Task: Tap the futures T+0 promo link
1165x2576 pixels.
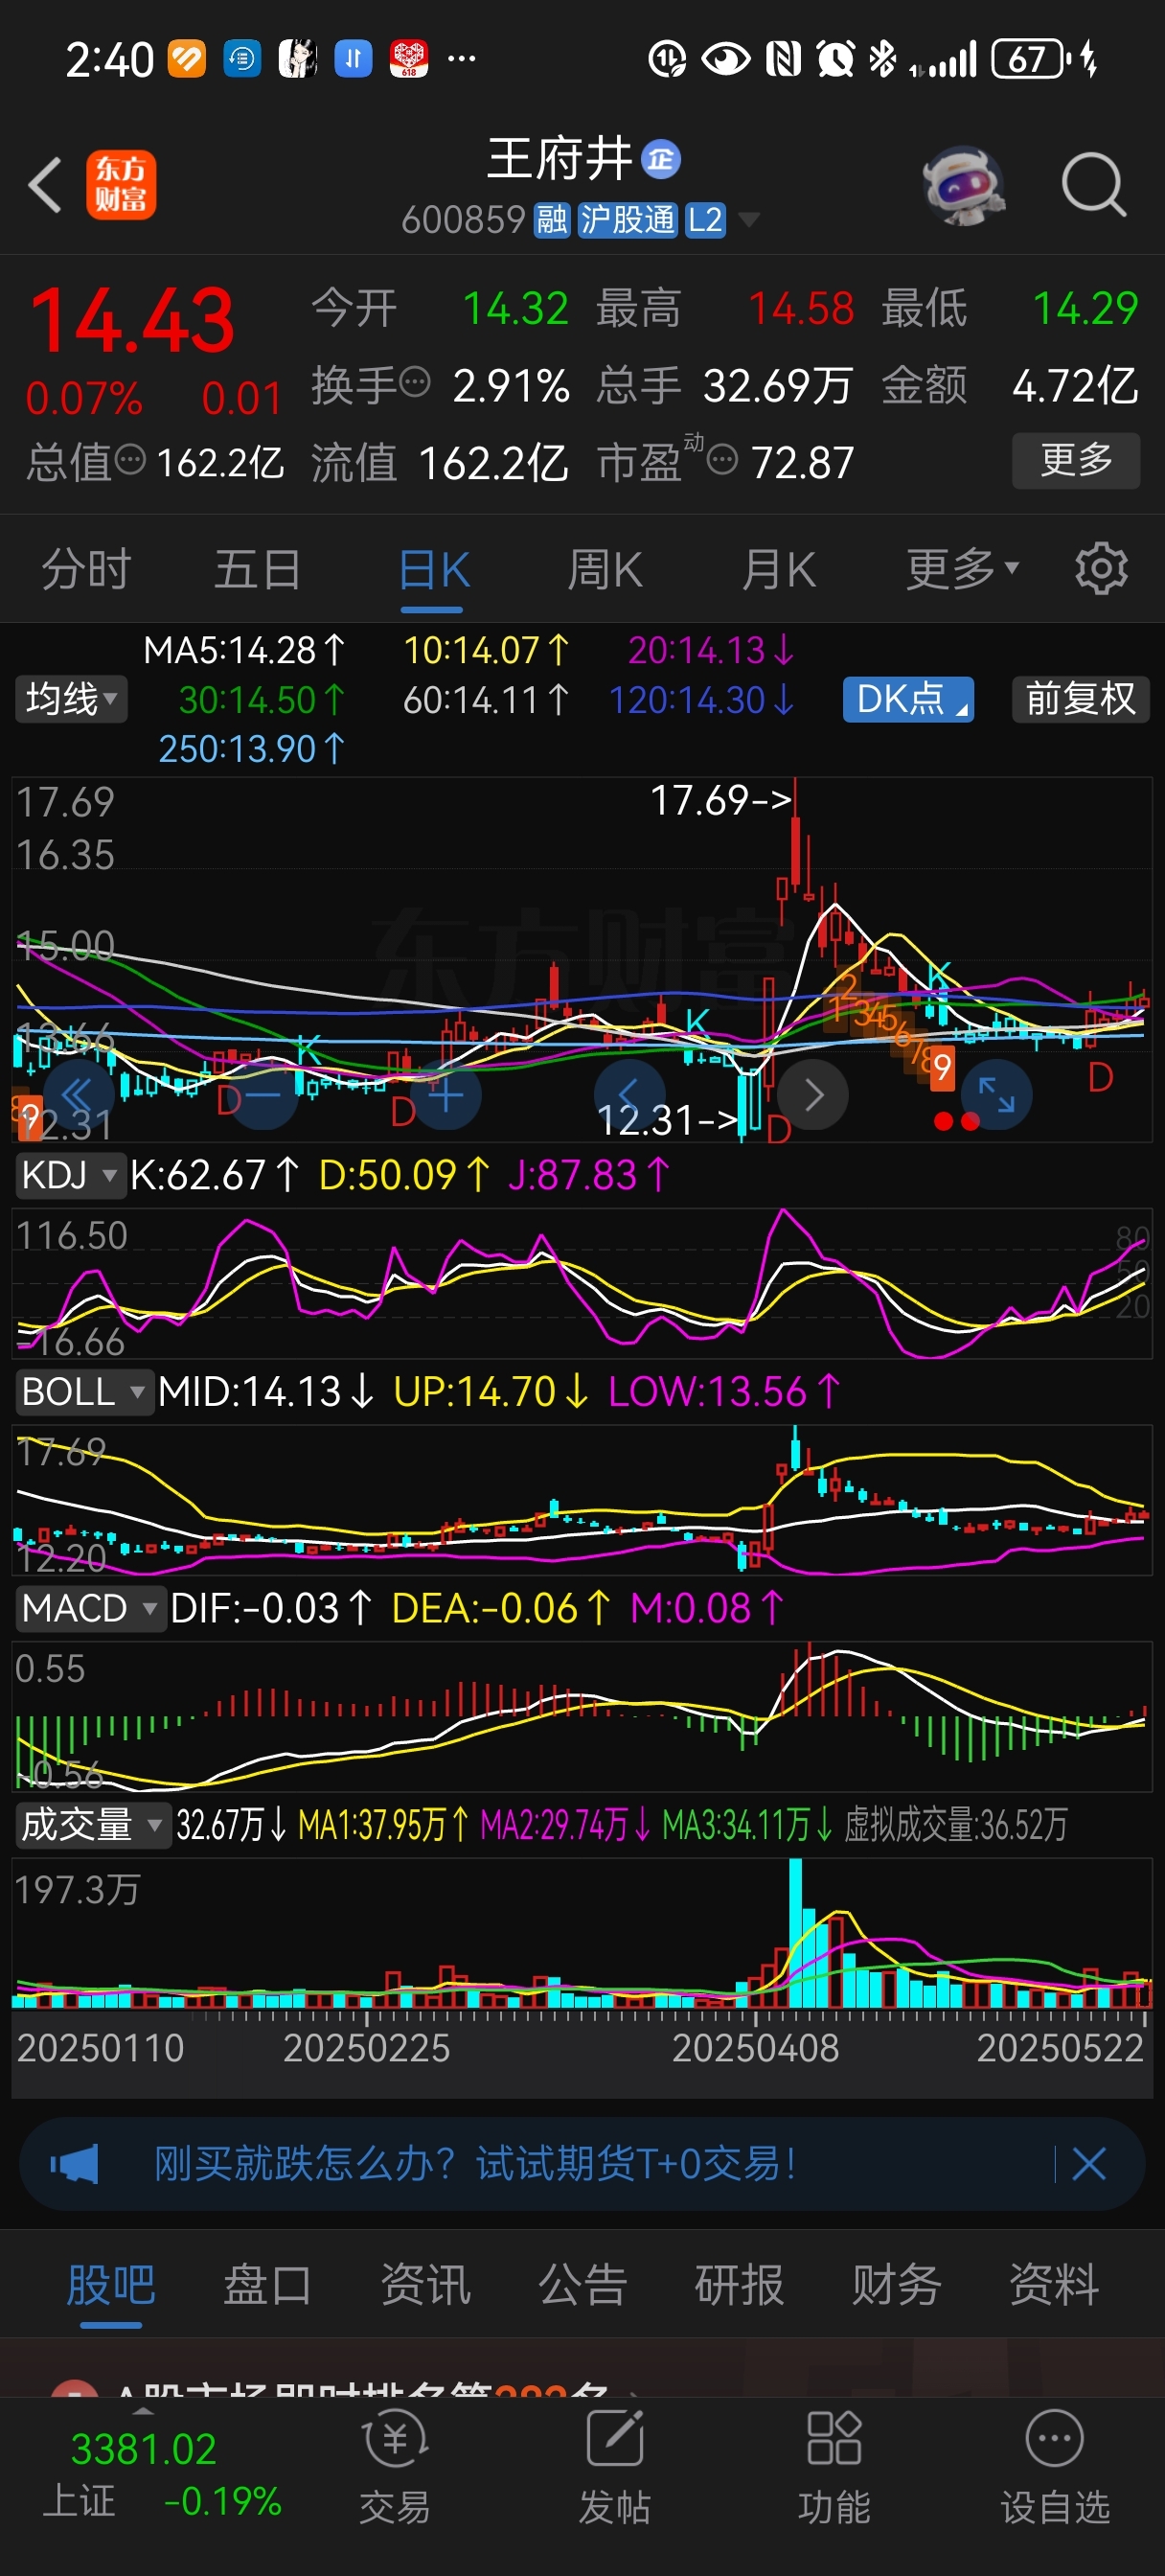Action: pos(476,2164)
